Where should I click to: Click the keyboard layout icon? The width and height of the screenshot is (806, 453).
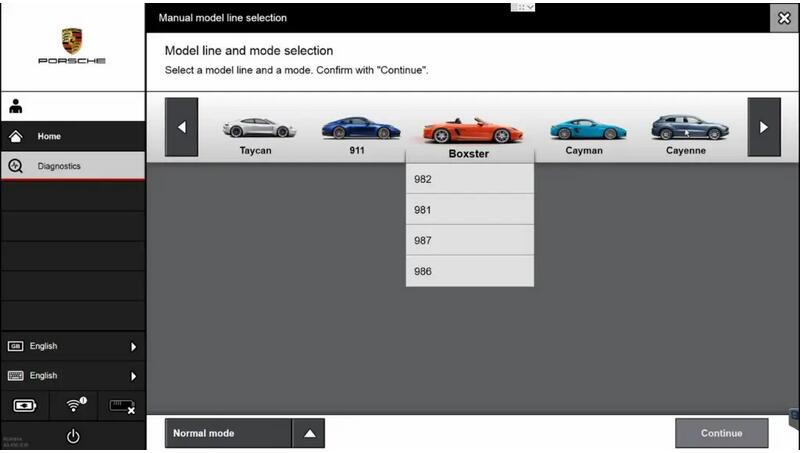click(x=15, y=376)
